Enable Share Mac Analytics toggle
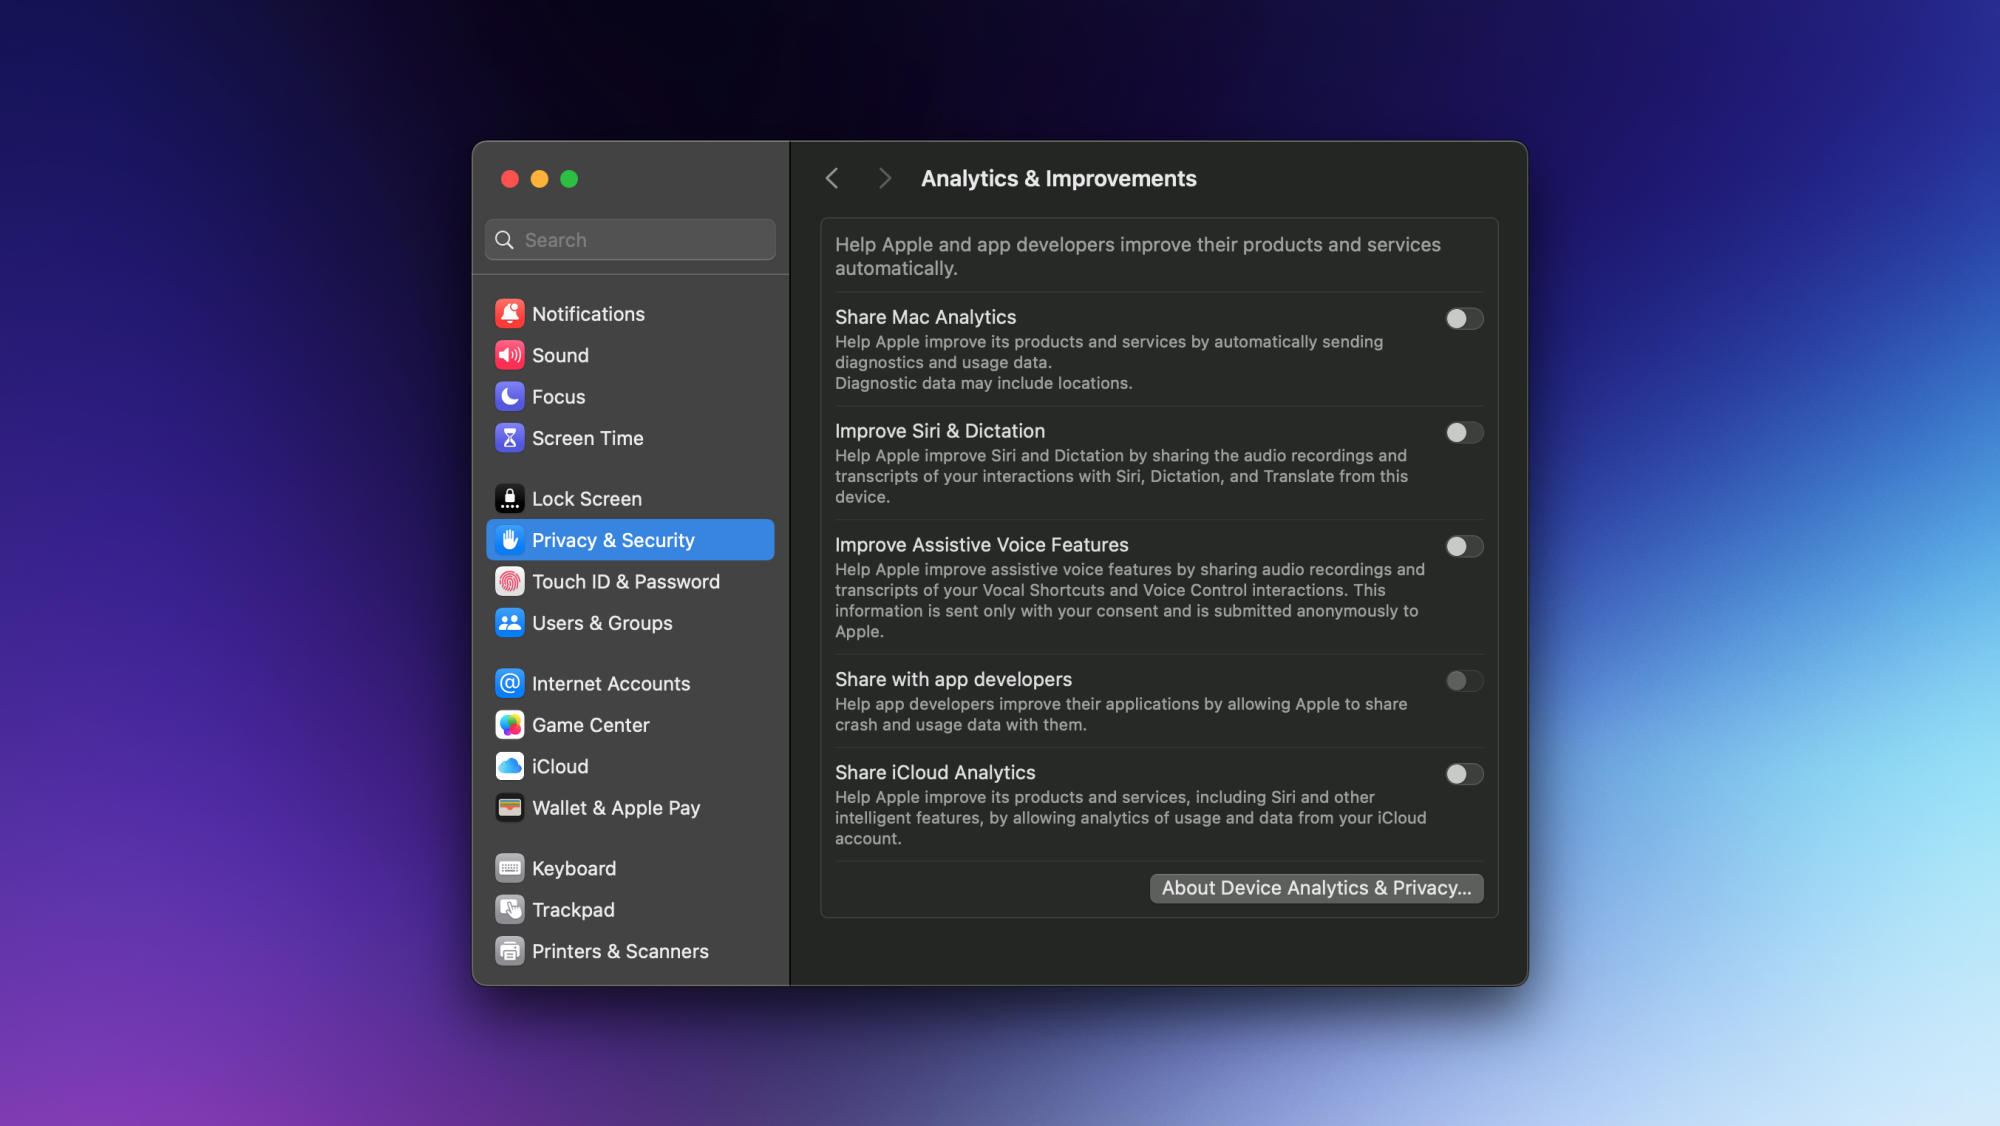Image resolution: width=2000 pixels, height=1126 pixels. [x=1464, y=319]
